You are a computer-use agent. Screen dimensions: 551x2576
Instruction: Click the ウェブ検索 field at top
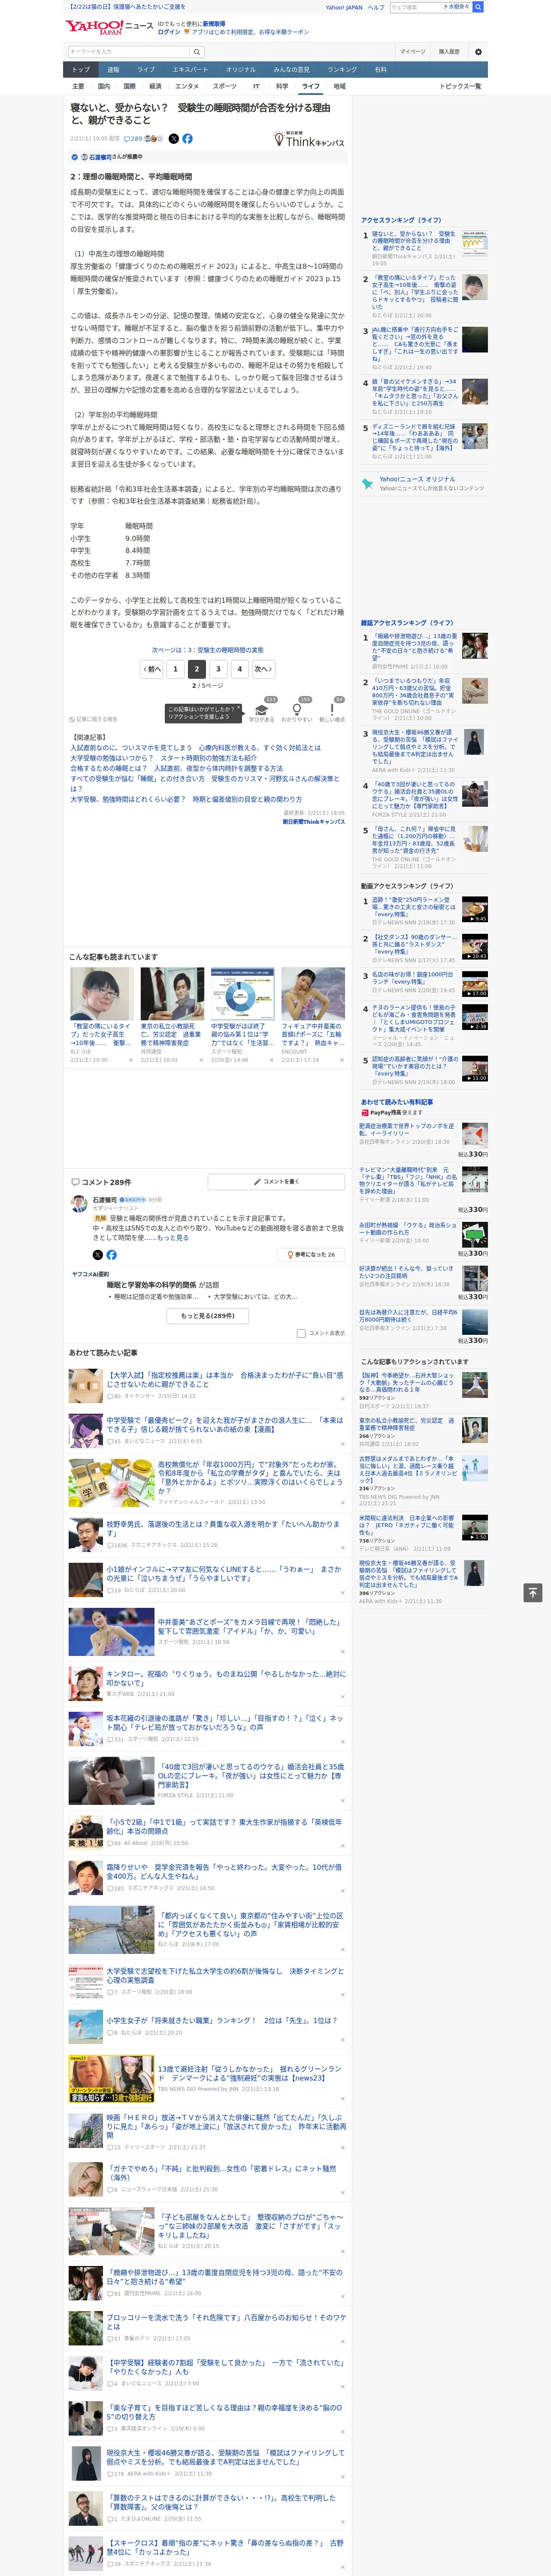(x=415, y=7)
